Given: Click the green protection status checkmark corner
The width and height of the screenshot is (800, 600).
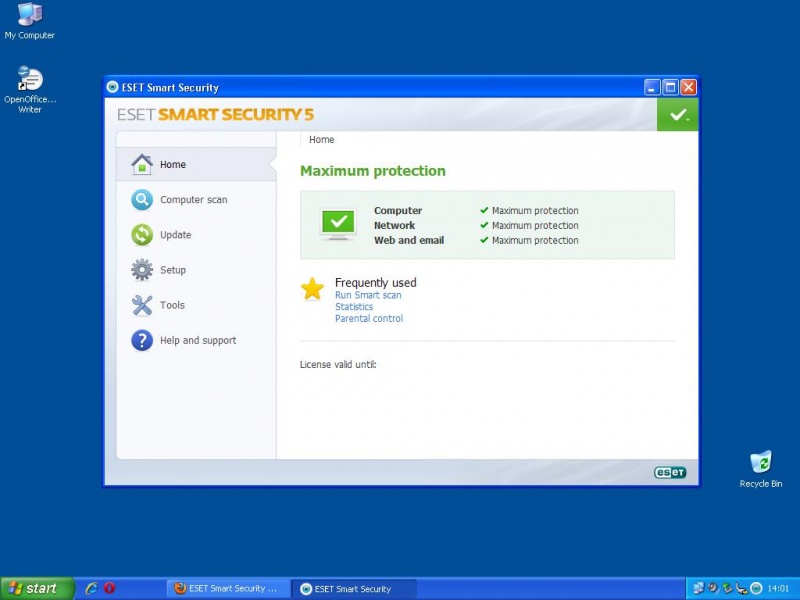Looking at the screenshot, I should 678,114.
